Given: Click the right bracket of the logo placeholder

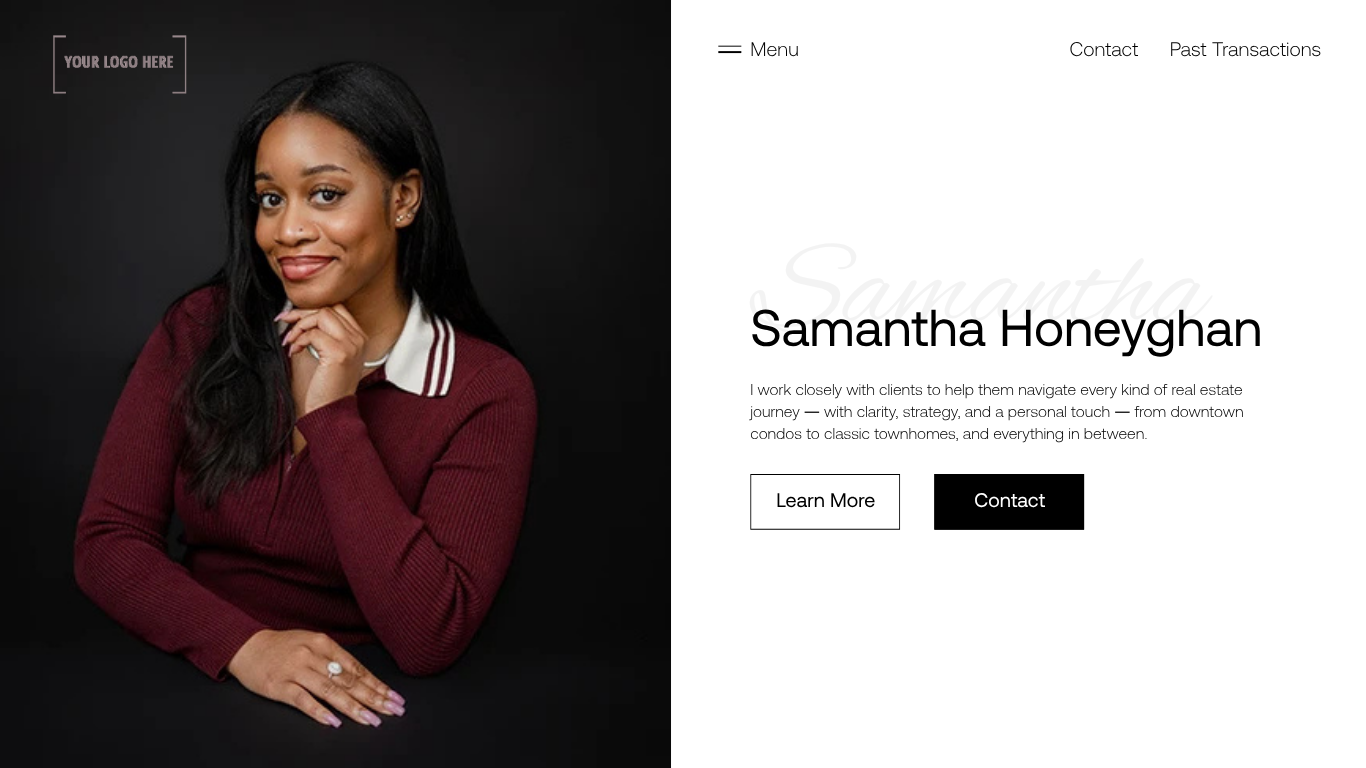Looking at the screenshot, I should [180, 64].
